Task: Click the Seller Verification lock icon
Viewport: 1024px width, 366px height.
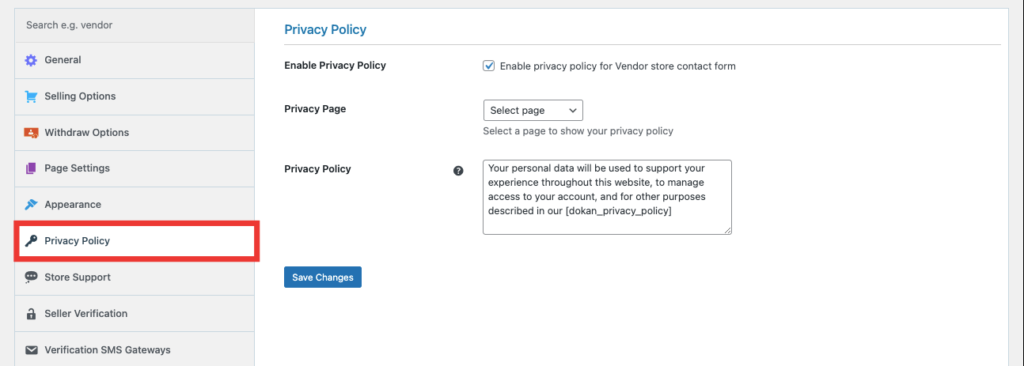Action: click(x=31, y=314)
